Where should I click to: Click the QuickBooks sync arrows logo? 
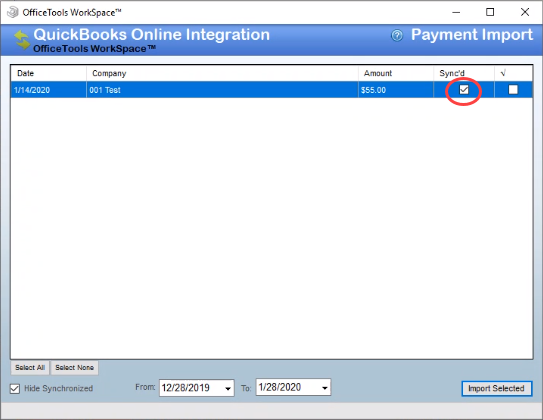22,39
